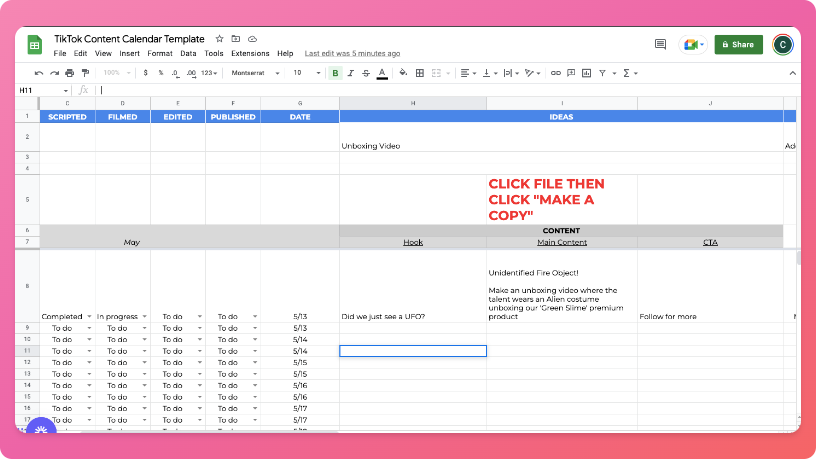This screenshot has width=816, height=459.
Task: Click the green Share button
Action: 738,45
